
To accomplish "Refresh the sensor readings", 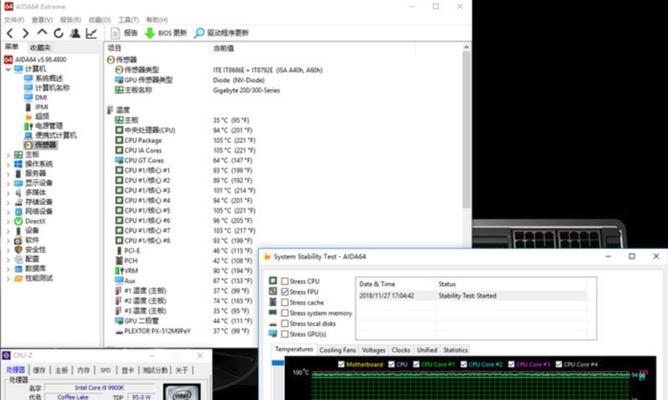I will (x=58, y=33).
